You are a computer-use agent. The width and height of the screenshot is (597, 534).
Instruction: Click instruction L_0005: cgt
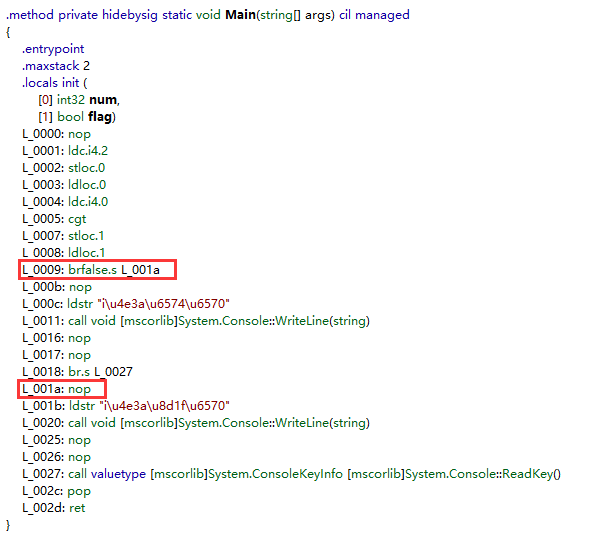click(54, 219)
